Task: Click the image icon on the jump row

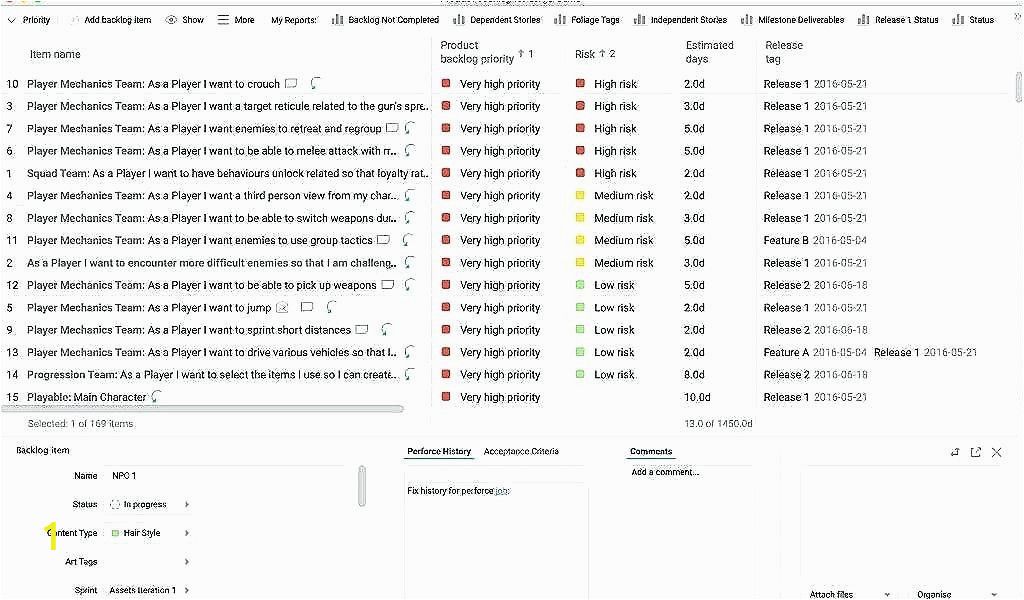Action: tap(282, 307)
